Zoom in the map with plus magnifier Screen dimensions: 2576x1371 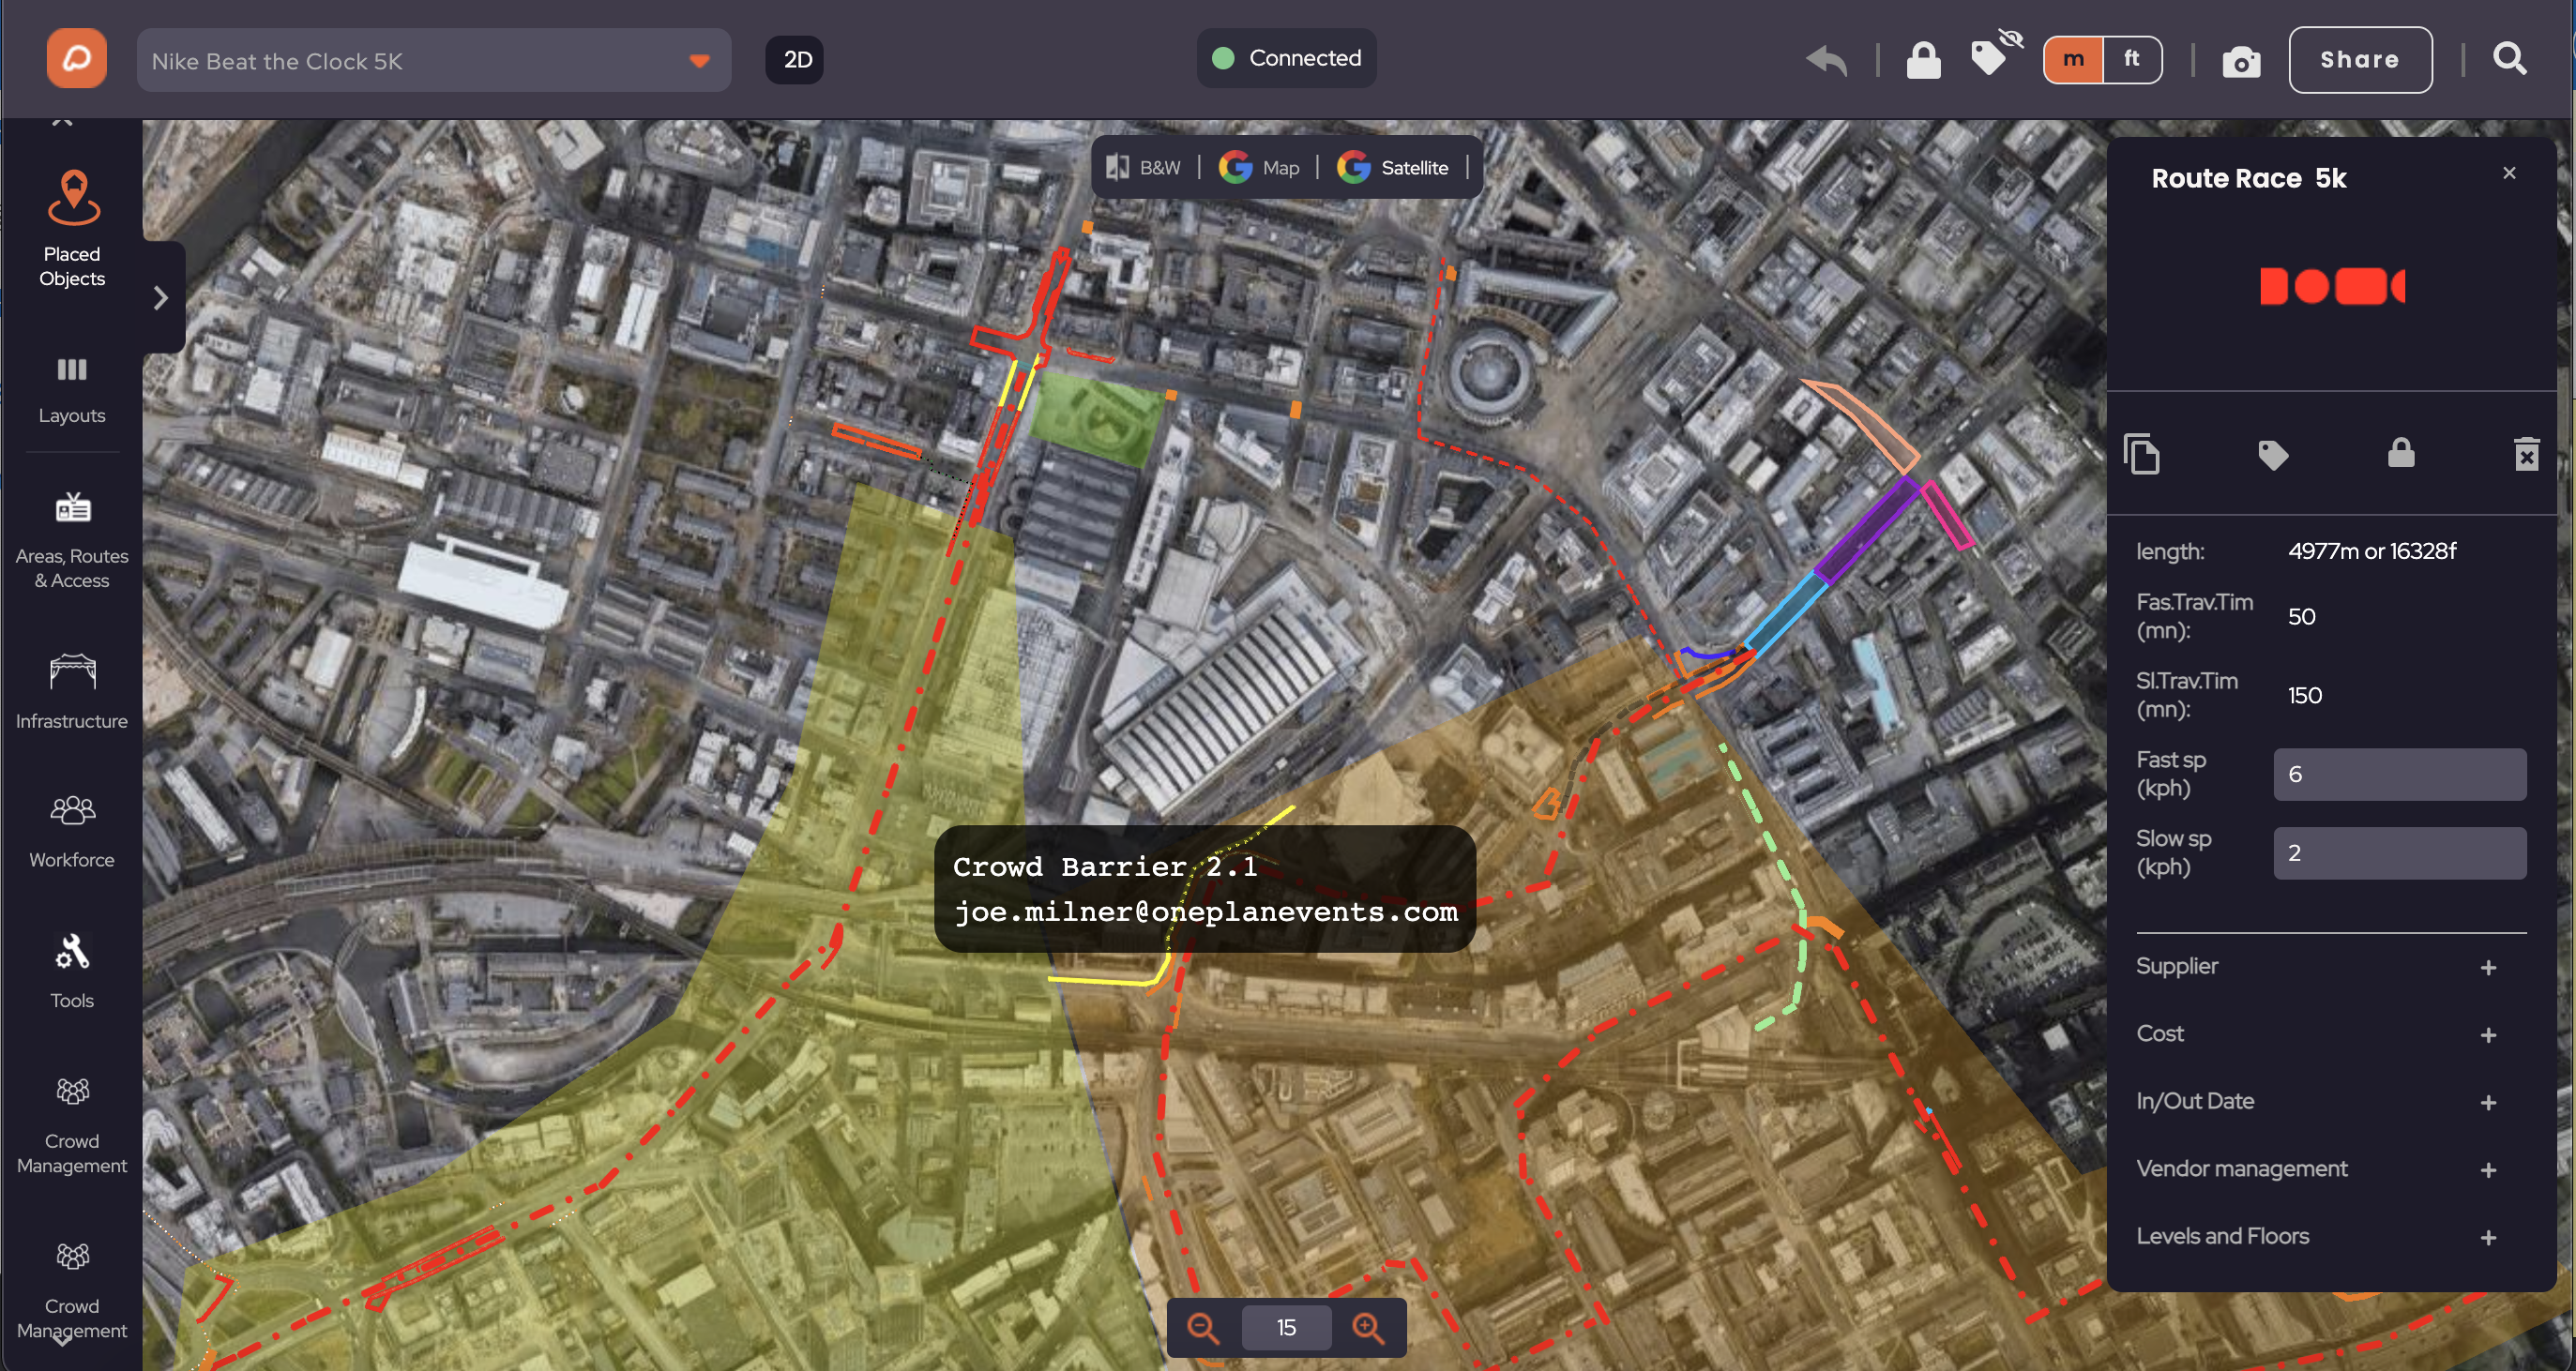pos(1368,1328)
